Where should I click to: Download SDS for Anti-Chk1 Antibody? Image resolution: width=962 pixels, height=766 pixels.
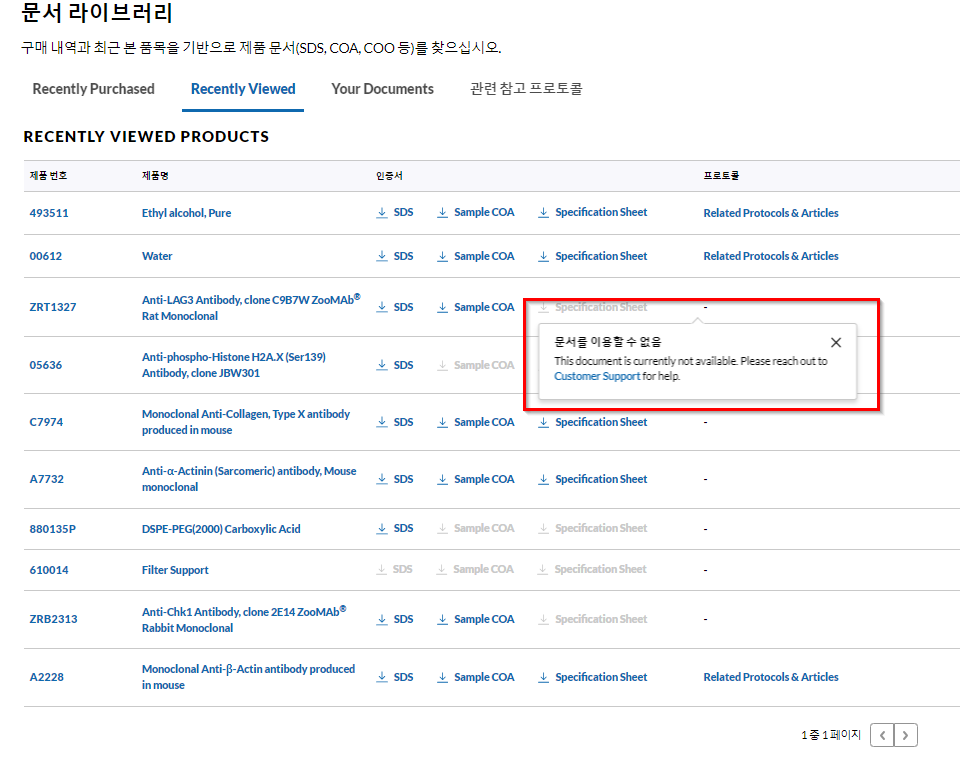[x=394, y=619]
